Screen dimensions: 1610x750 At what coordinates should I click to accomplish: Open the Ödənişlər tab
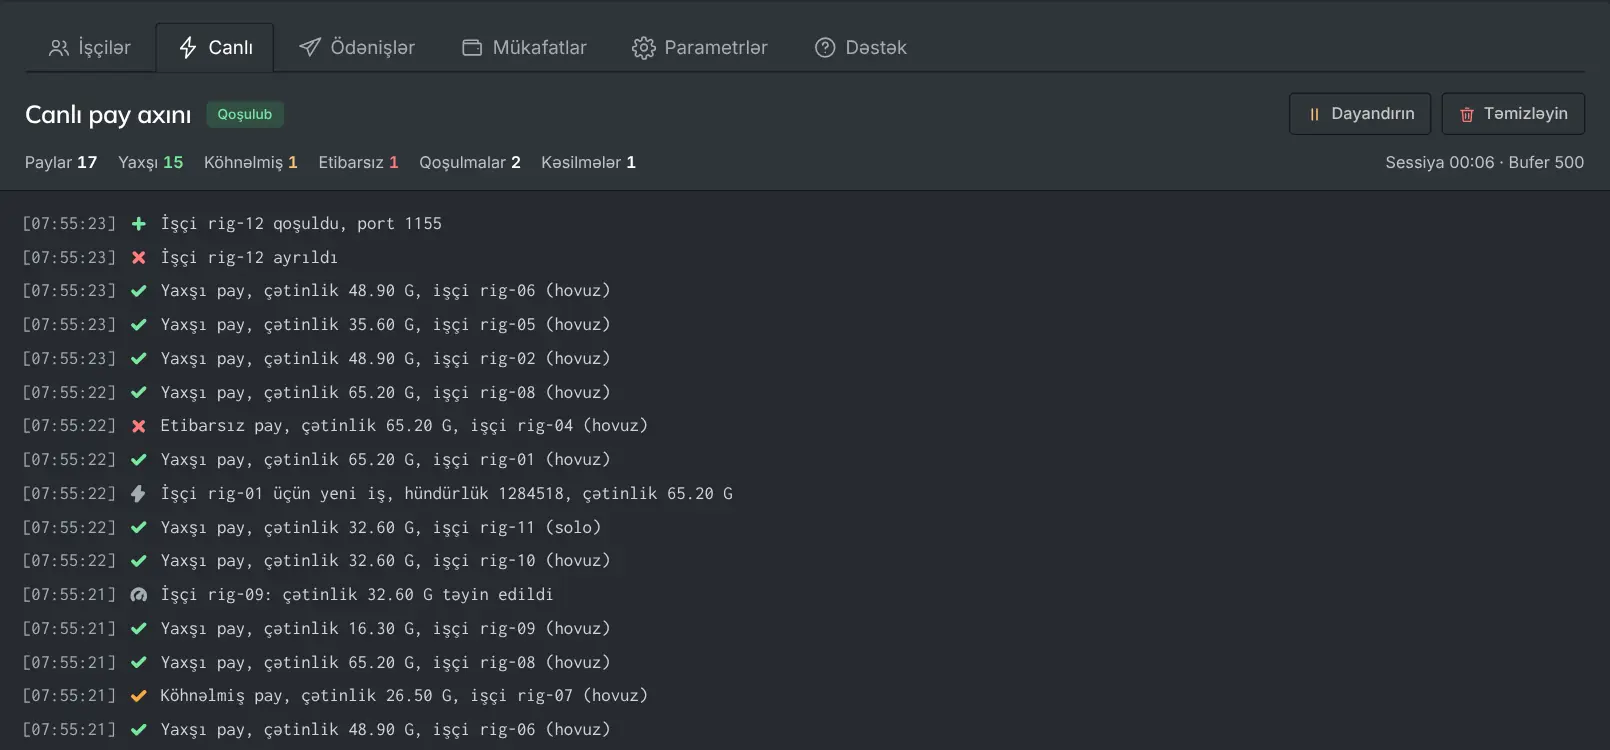click(x=356, y=48)
